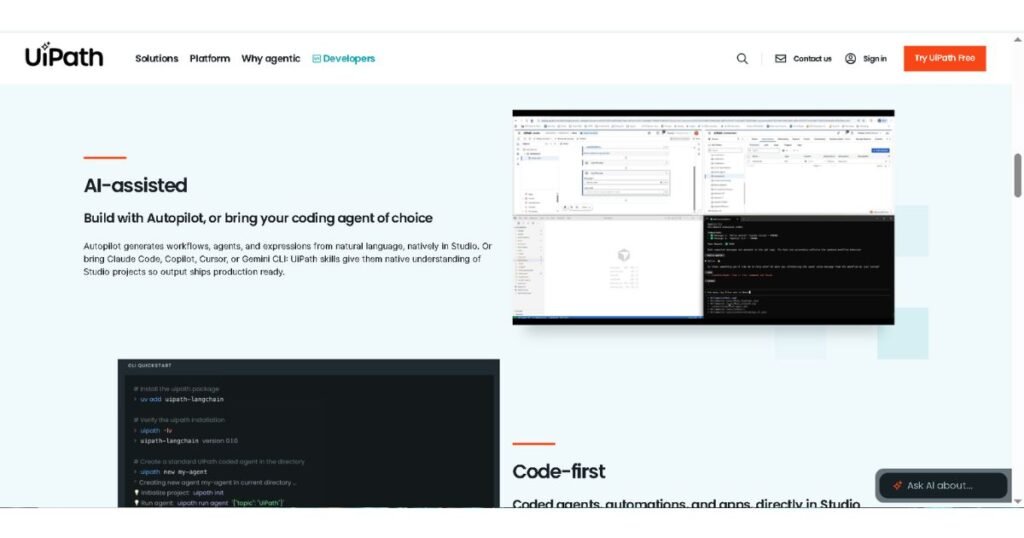Click the page vertical scrollbar thumb

coord(1017,175)
